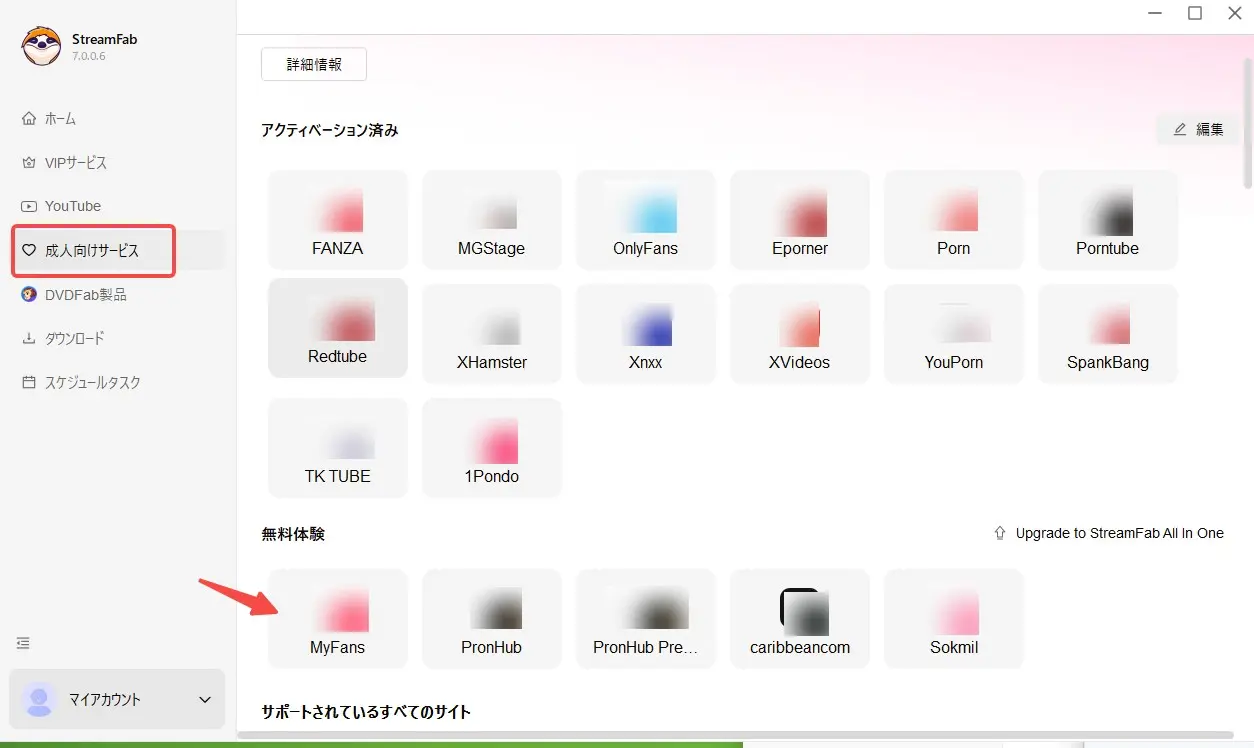Open the TK TUBE service tile
This screenshot has height=748, width=1254.
tap(338, 448)
